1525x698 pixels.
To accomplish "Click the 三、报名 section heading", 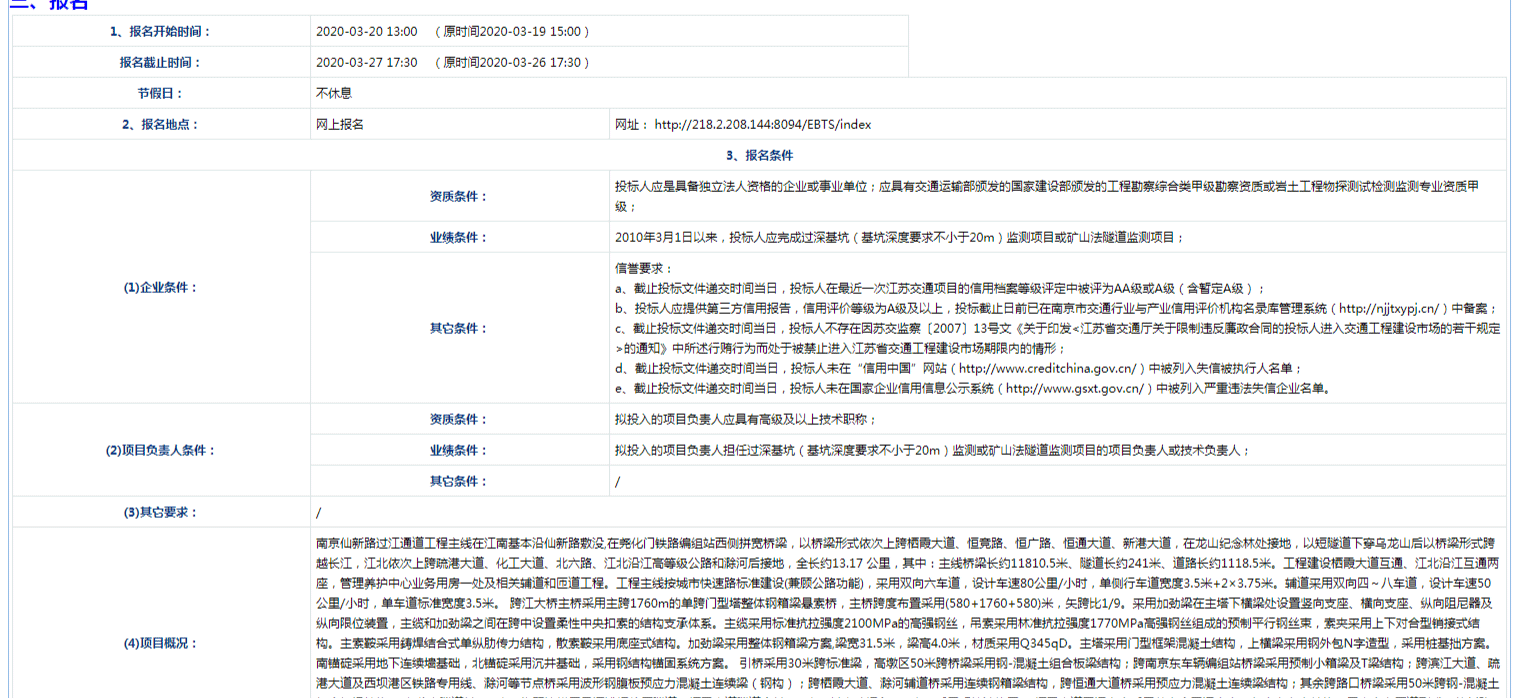I will pyautogui.click(x=48, y=5).
